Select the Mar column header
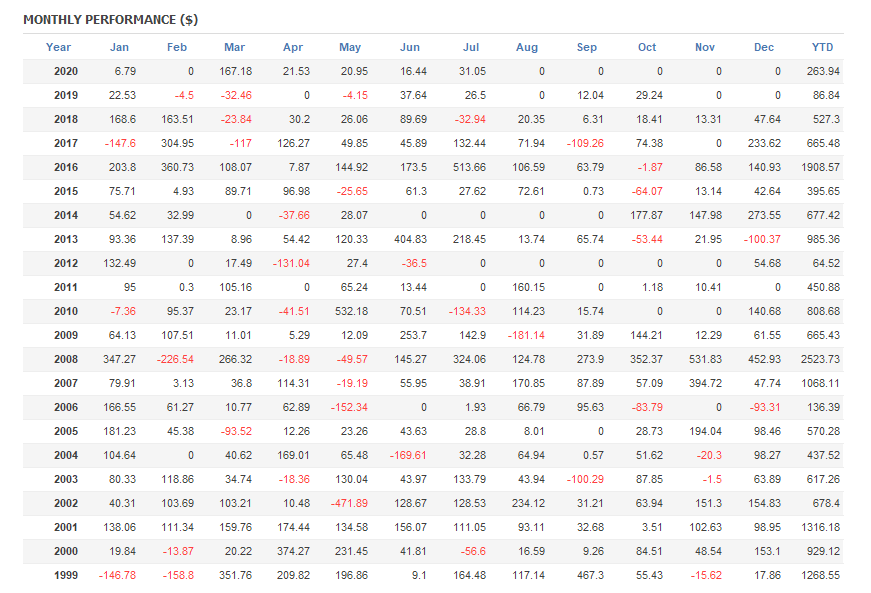Viewport: 871px width, 593px height. 235,47
